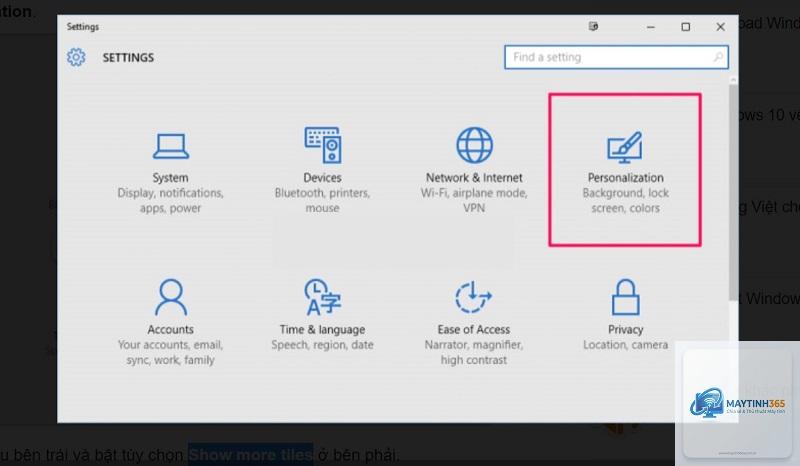800x466 pixels.
Task: Open the Privacy padlock icon
Action: (x=626, y=297)
